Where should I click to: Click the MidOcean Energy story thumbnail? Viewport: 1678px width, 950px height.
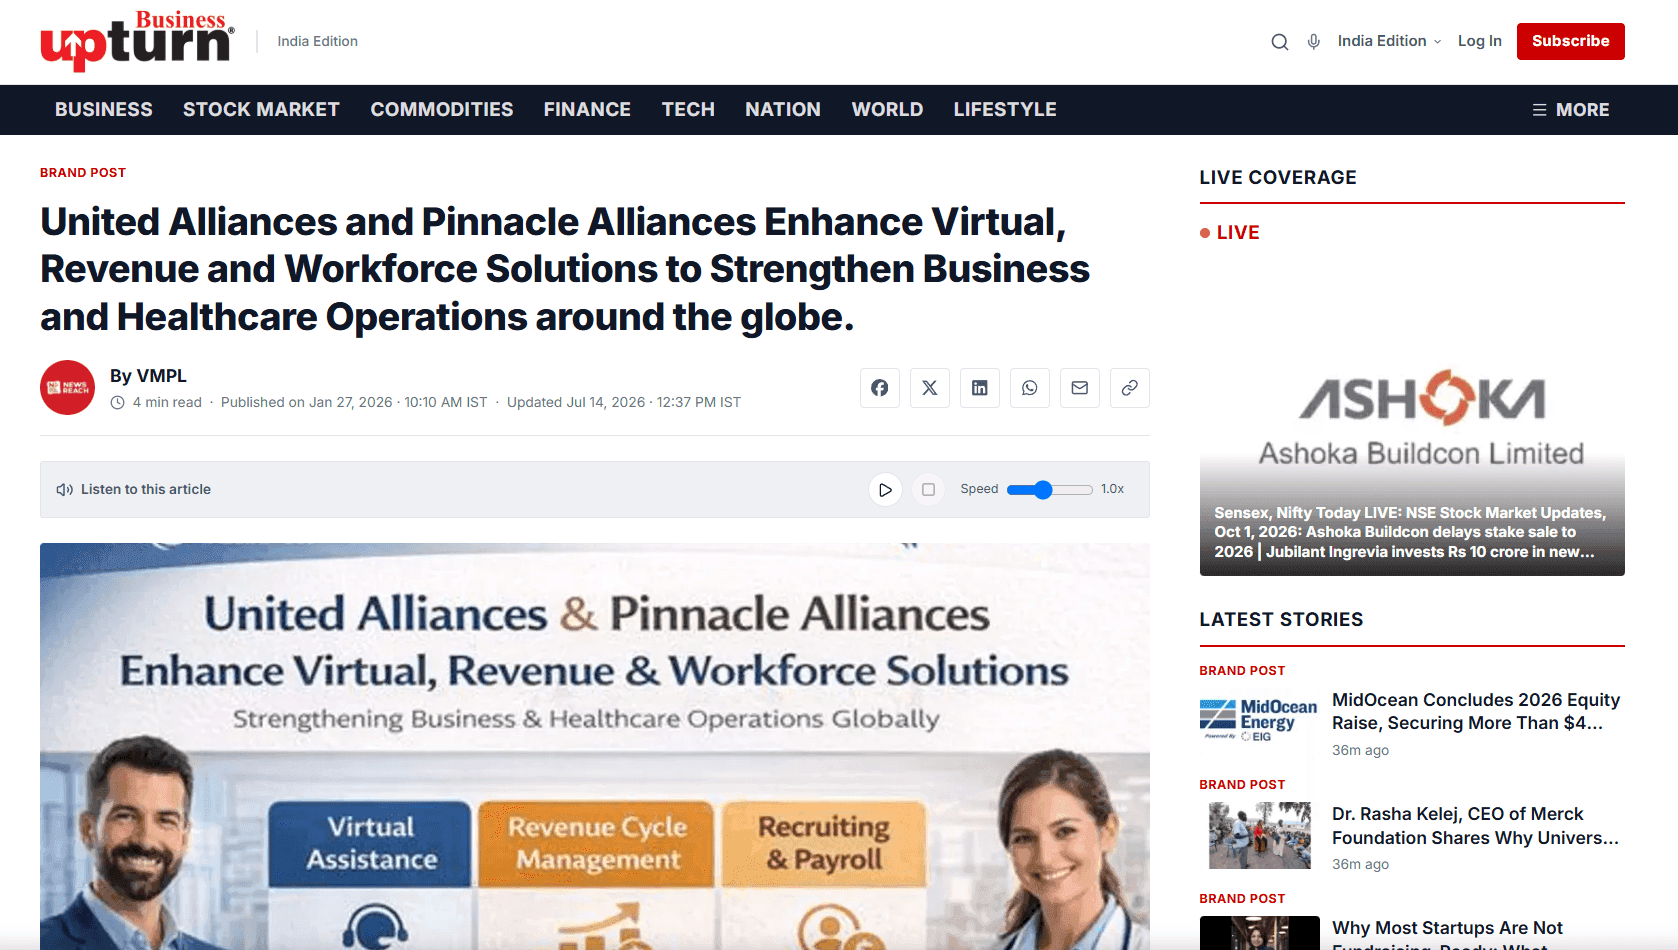point(1259,720)
